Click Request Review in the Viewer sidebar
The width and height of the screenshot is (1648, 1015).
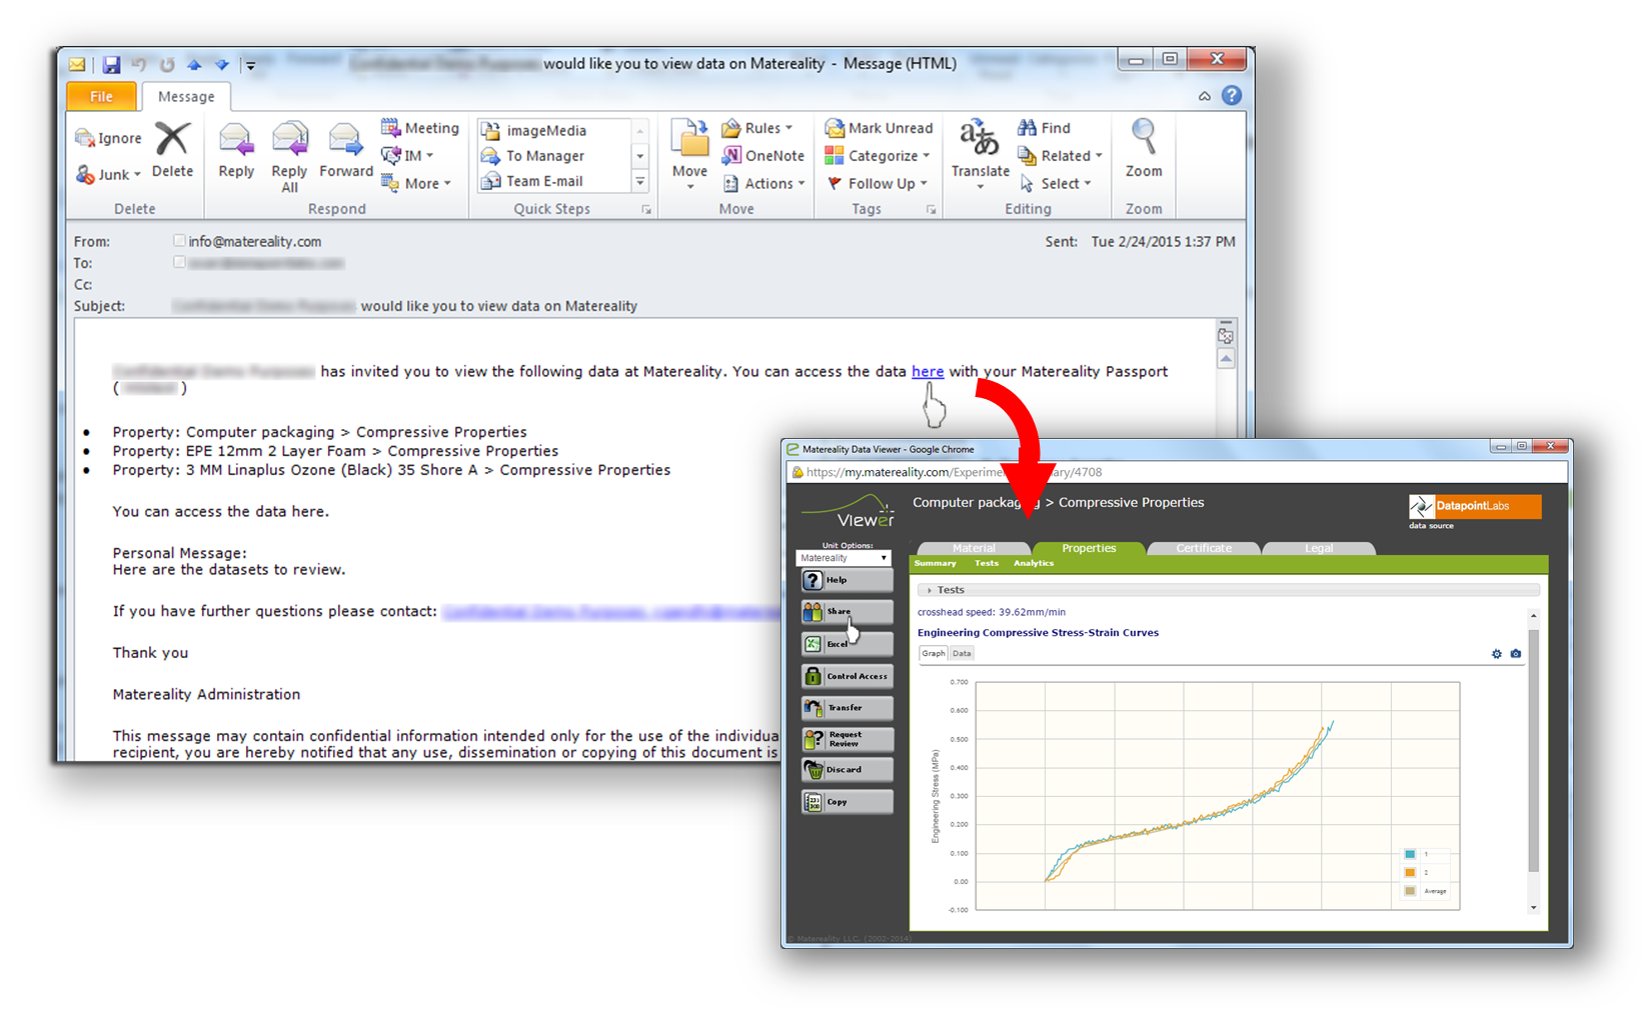[847, 739]
